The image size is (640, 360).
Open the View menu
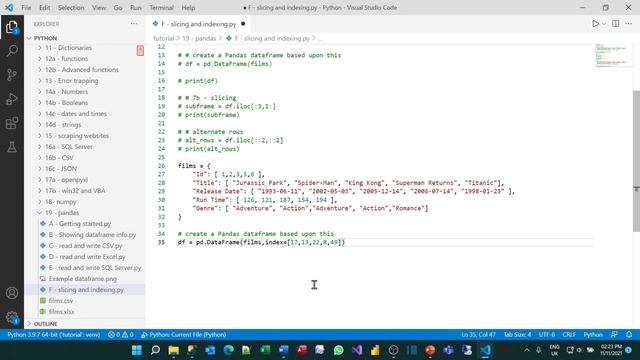[x=99, y=7]
